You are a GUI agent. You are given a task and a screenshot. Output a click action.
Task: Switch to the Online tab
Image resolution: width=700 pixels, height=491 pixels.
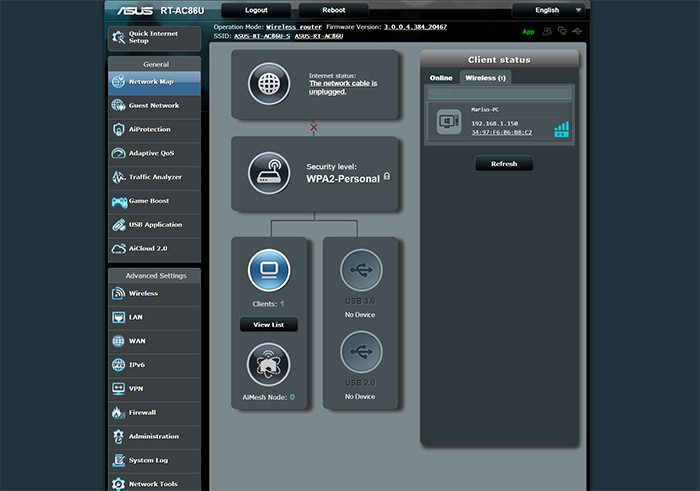[441, 78]
